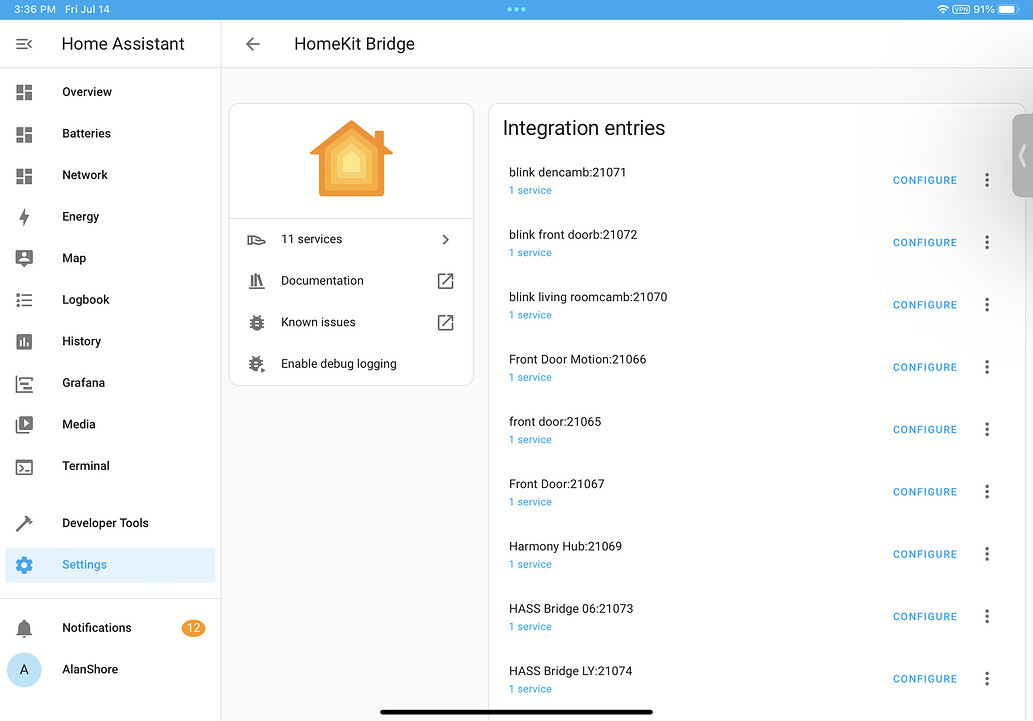Open Grafana from the sidebar
The width and height of the screenshot is (1033, 721).
tap(83, 383)
